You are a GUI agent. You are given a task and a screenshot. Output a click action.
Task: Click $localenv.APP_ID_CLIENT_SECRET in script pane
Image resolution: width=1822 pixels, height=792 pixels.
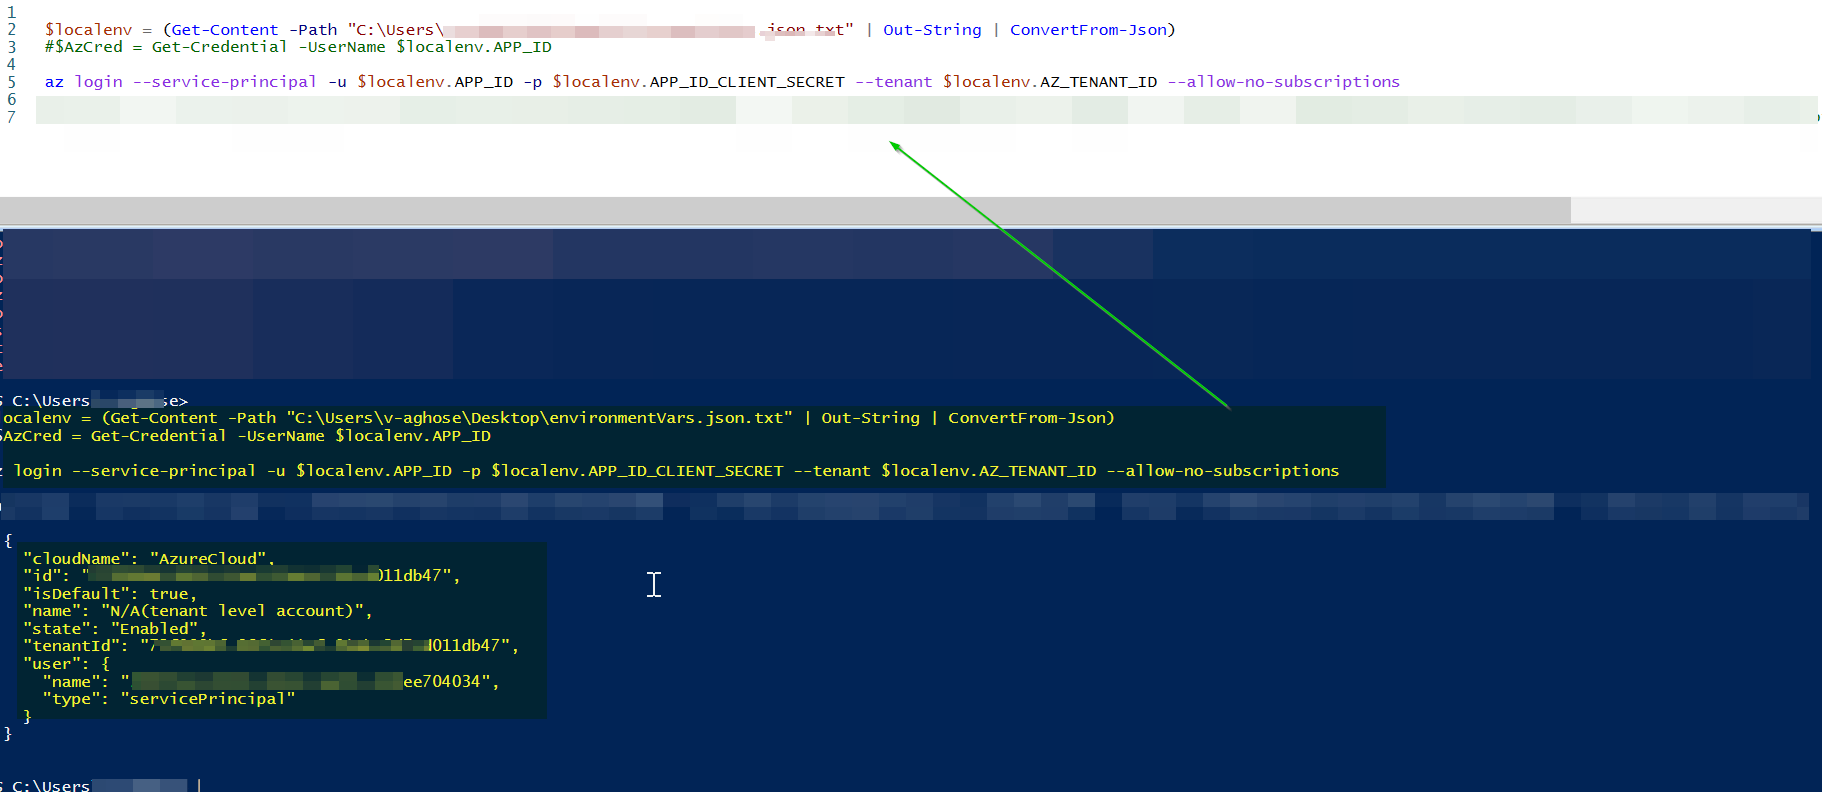pyautogui.click(x=698, y=82)
